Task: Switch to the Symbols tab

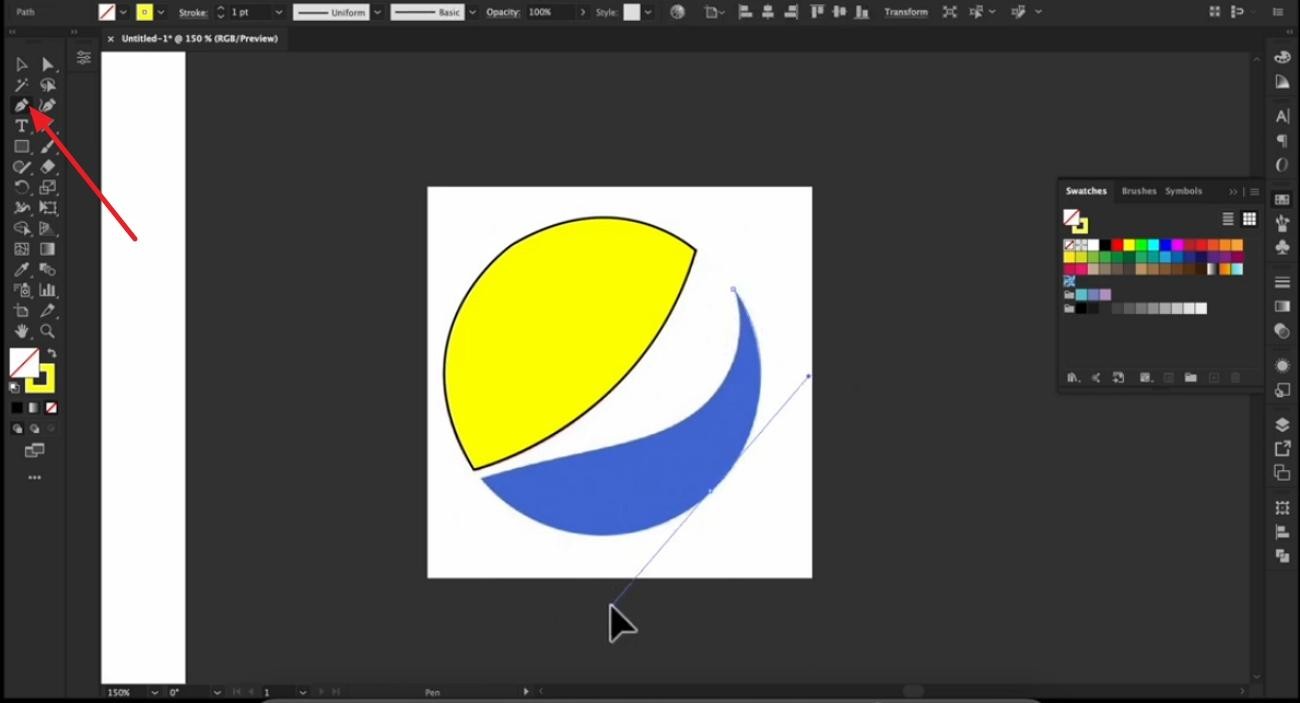Action: click(1183, 191)
